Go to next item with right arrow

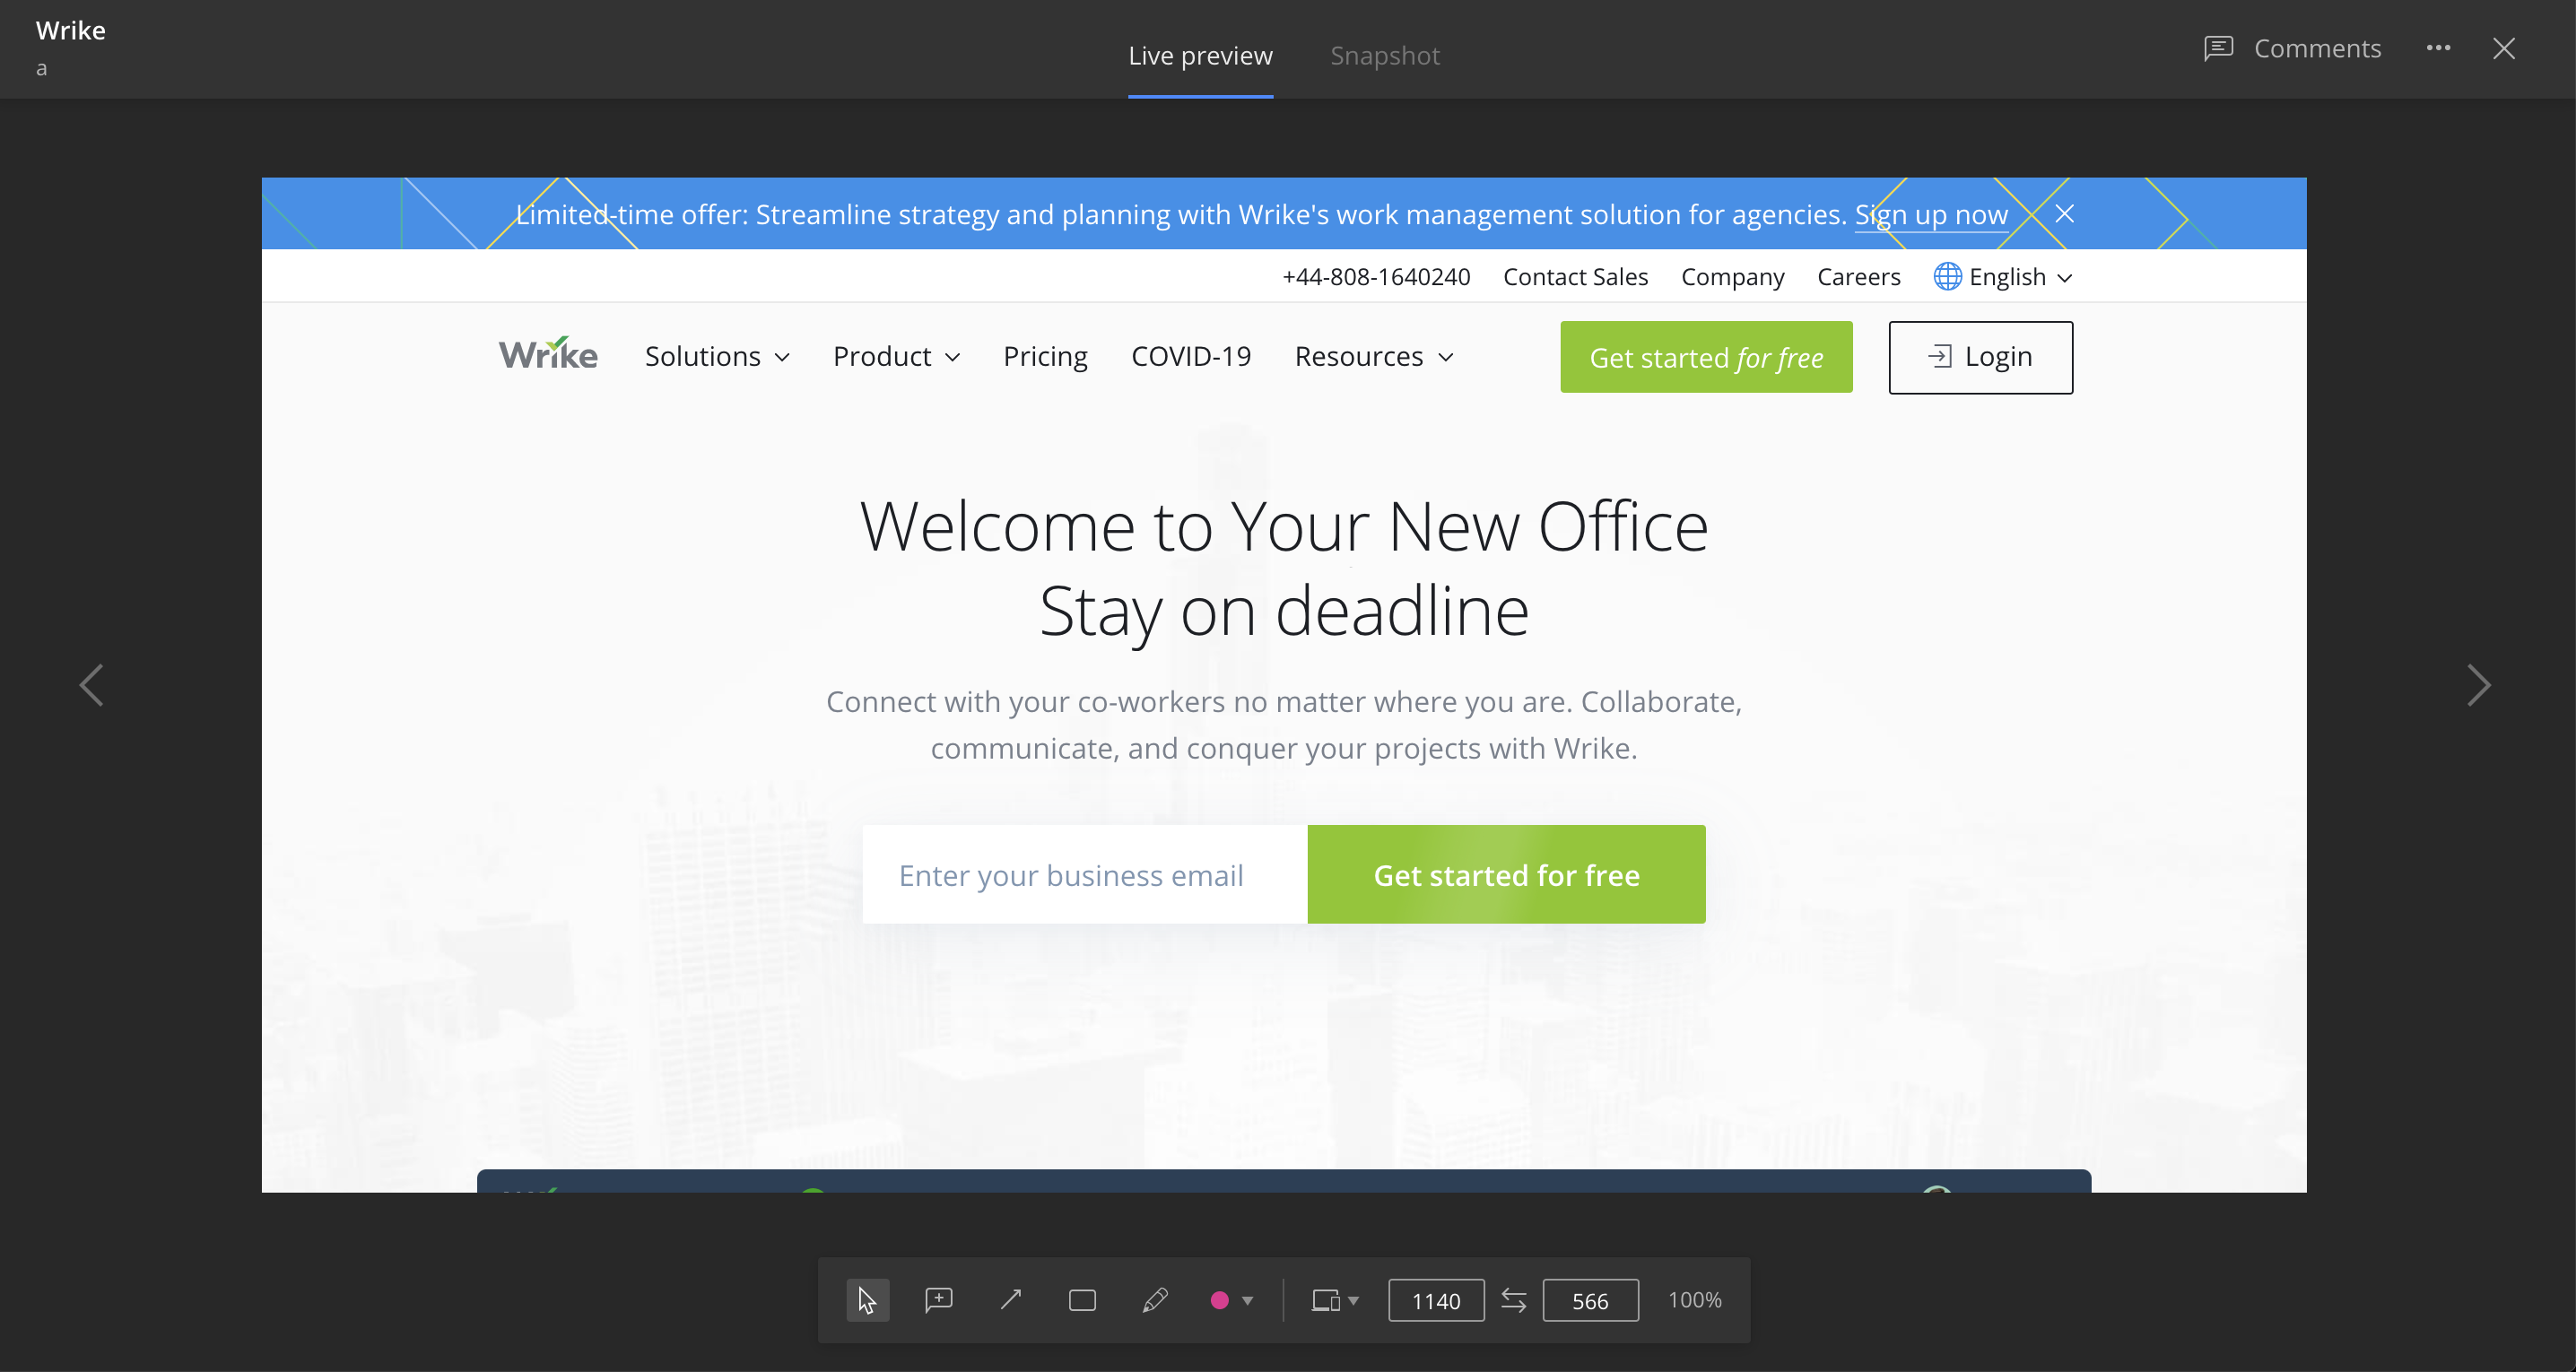[x=2478, y=685]
